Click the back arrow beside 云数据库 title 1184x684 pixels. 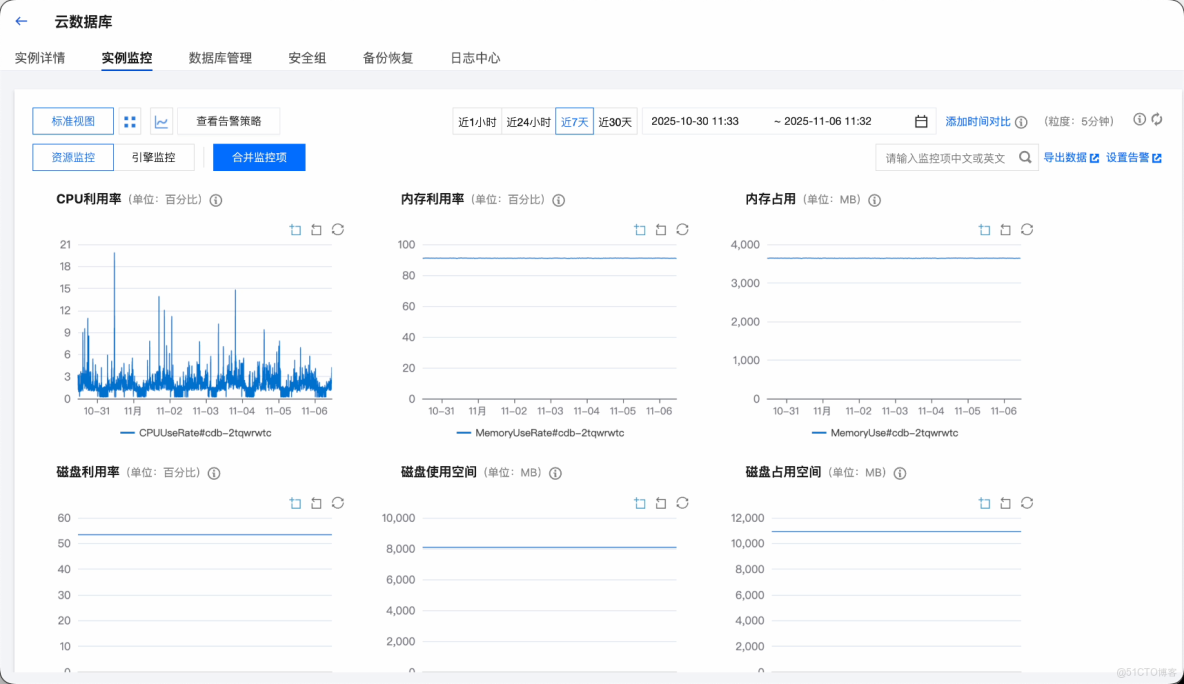20,20
